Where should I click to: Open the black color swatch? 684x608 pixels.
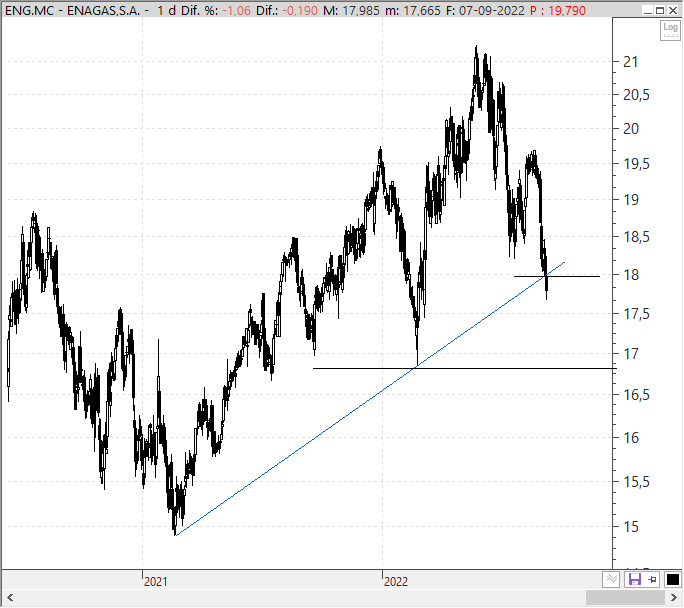673,579
